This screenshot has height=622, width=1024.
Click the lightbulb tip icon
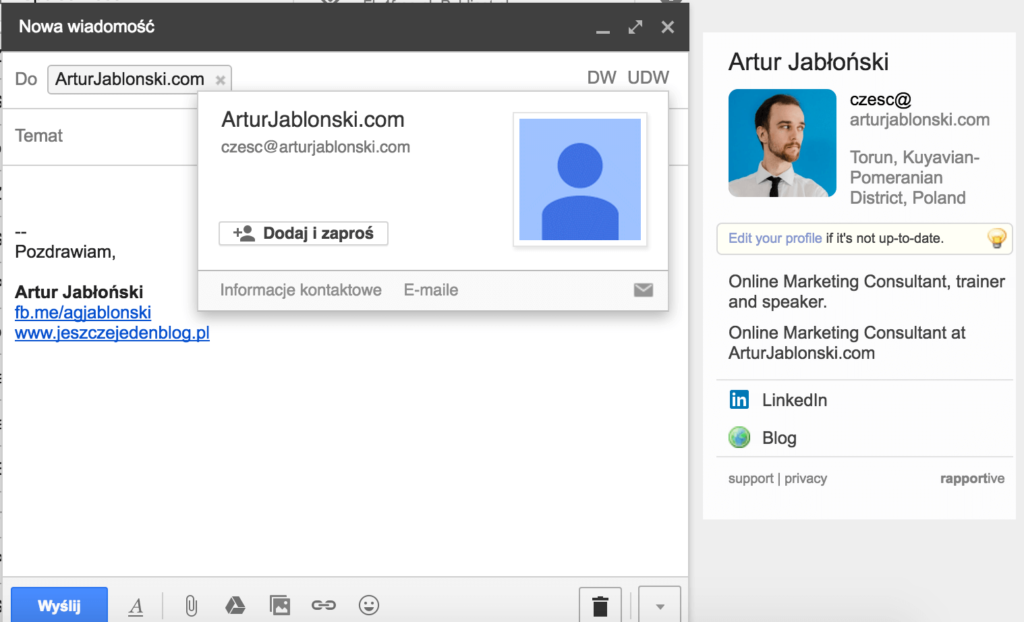coord(997,238)
